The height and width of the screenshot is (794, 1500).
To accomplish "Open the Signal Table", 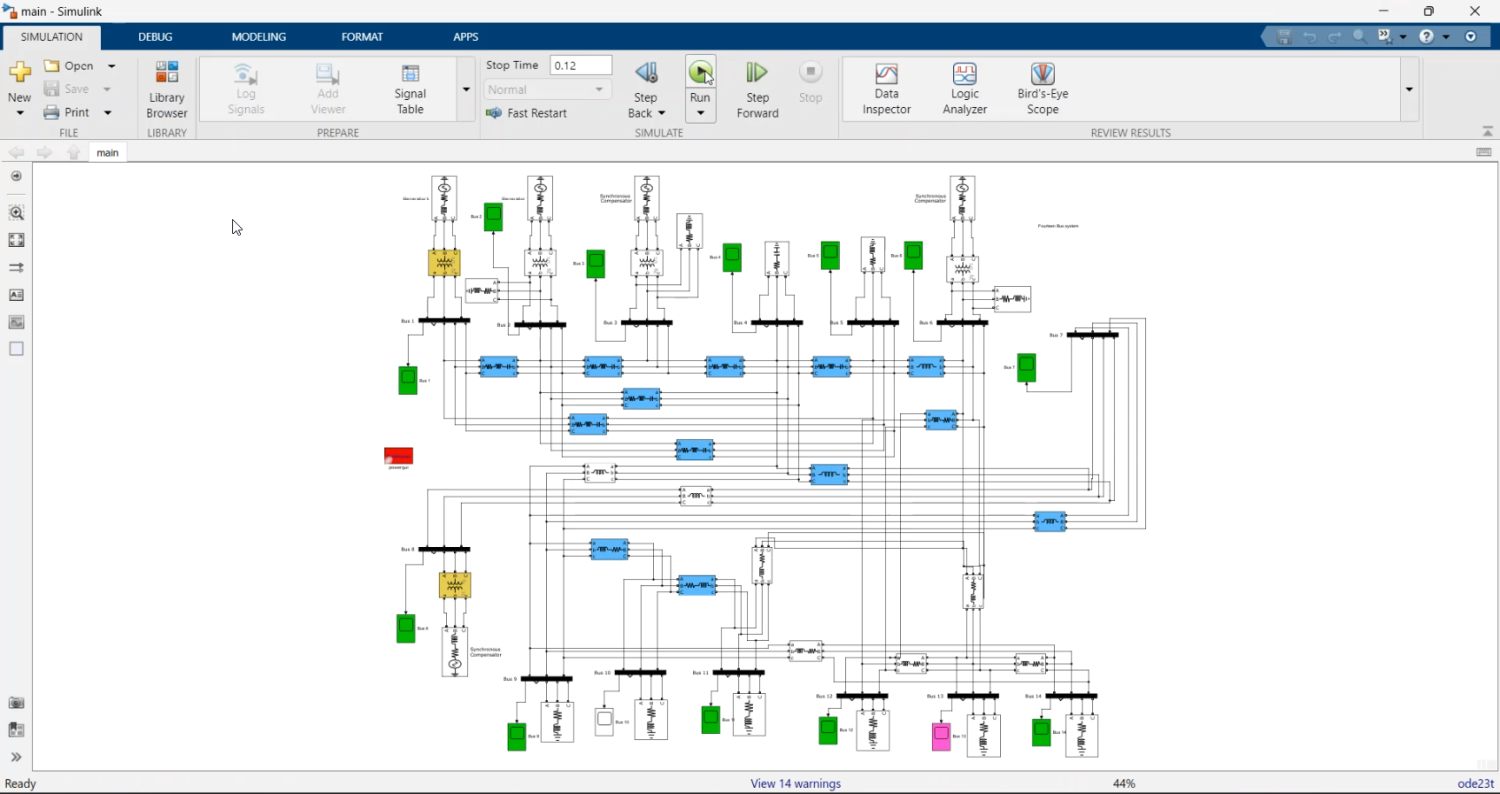I will (x=409, y=89).
